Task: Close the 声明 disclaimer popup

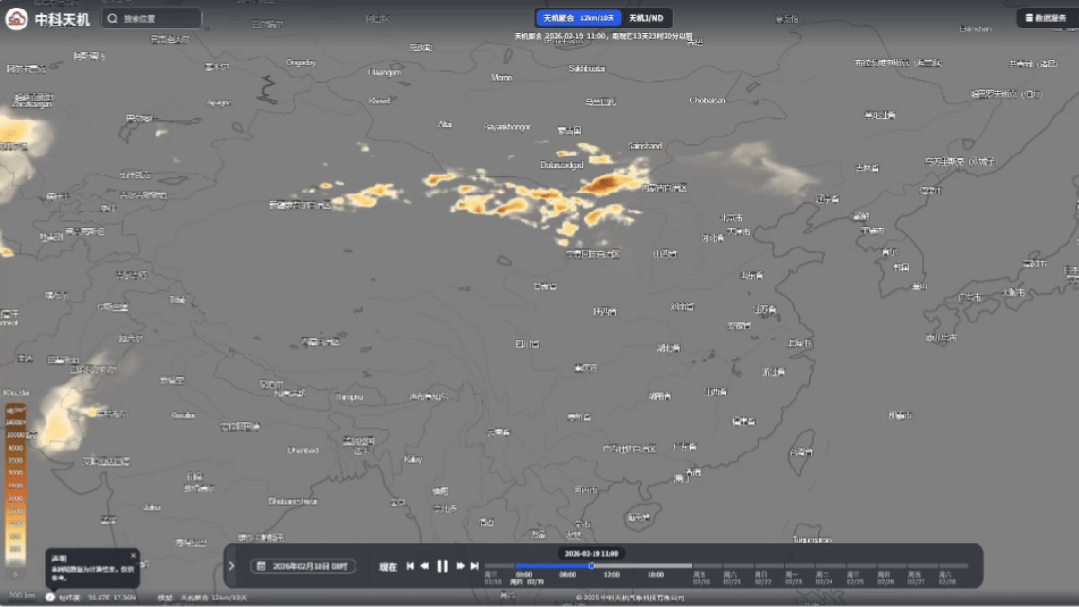Action: coord(133,555)
